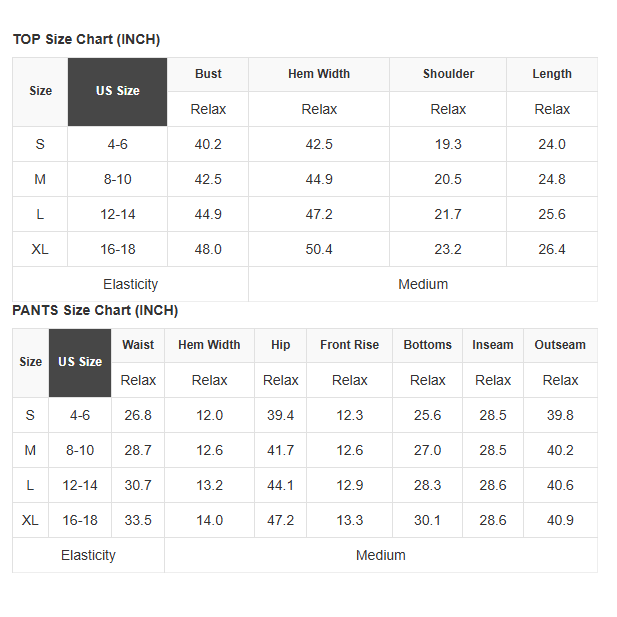This screenshot has width=617, height=617.
Task: Click the Inseam column header
Action: tap(493, 345)
